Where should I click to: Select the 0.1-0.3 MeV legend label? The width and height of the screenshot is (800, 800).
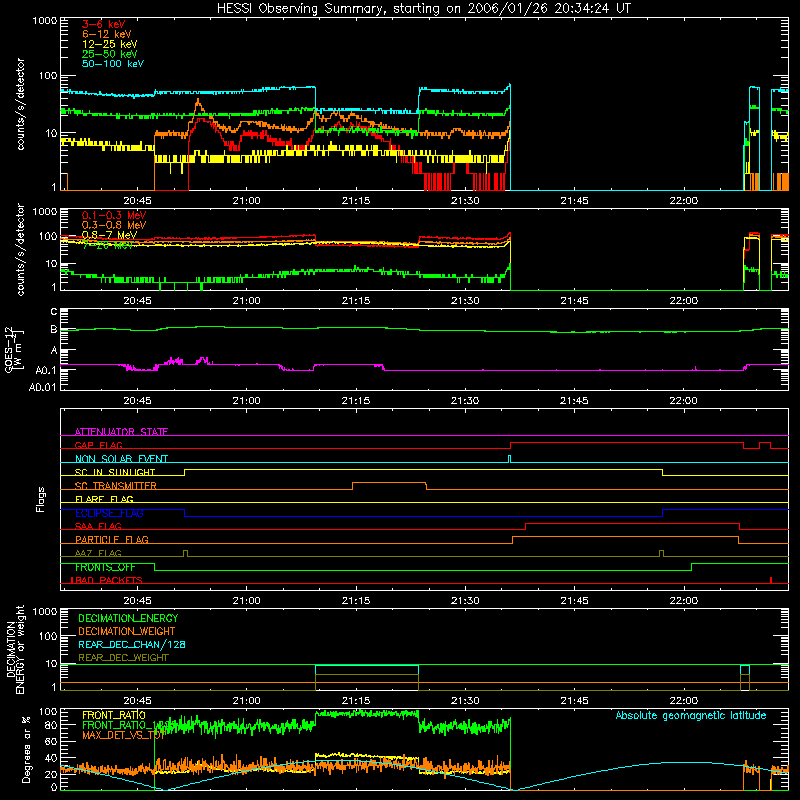[114, 215]
